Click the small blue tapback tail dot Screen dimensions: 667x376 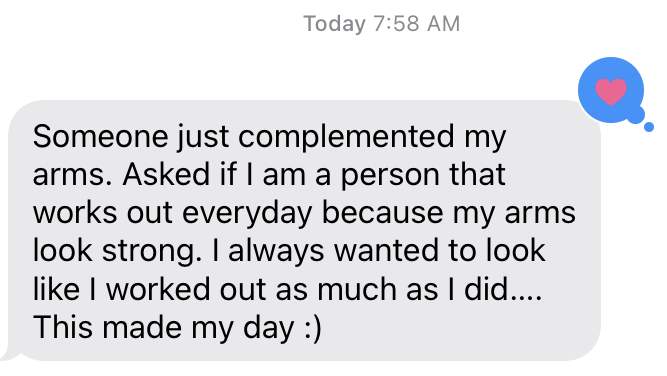(x=648, y=127)
